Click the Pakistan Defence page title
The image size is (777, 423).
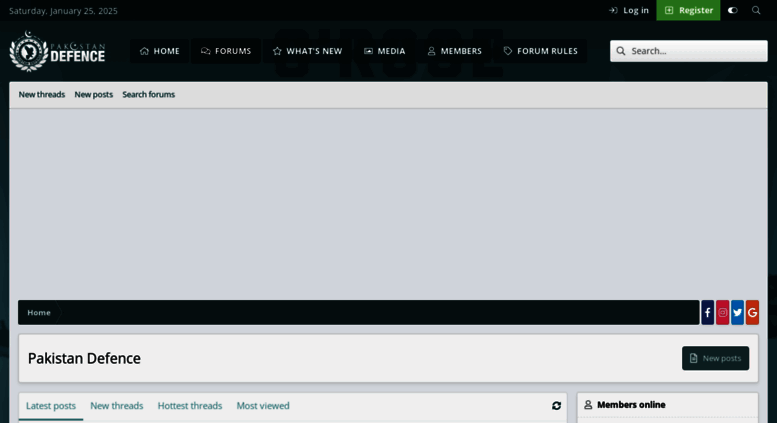click(x=84, y=358)
